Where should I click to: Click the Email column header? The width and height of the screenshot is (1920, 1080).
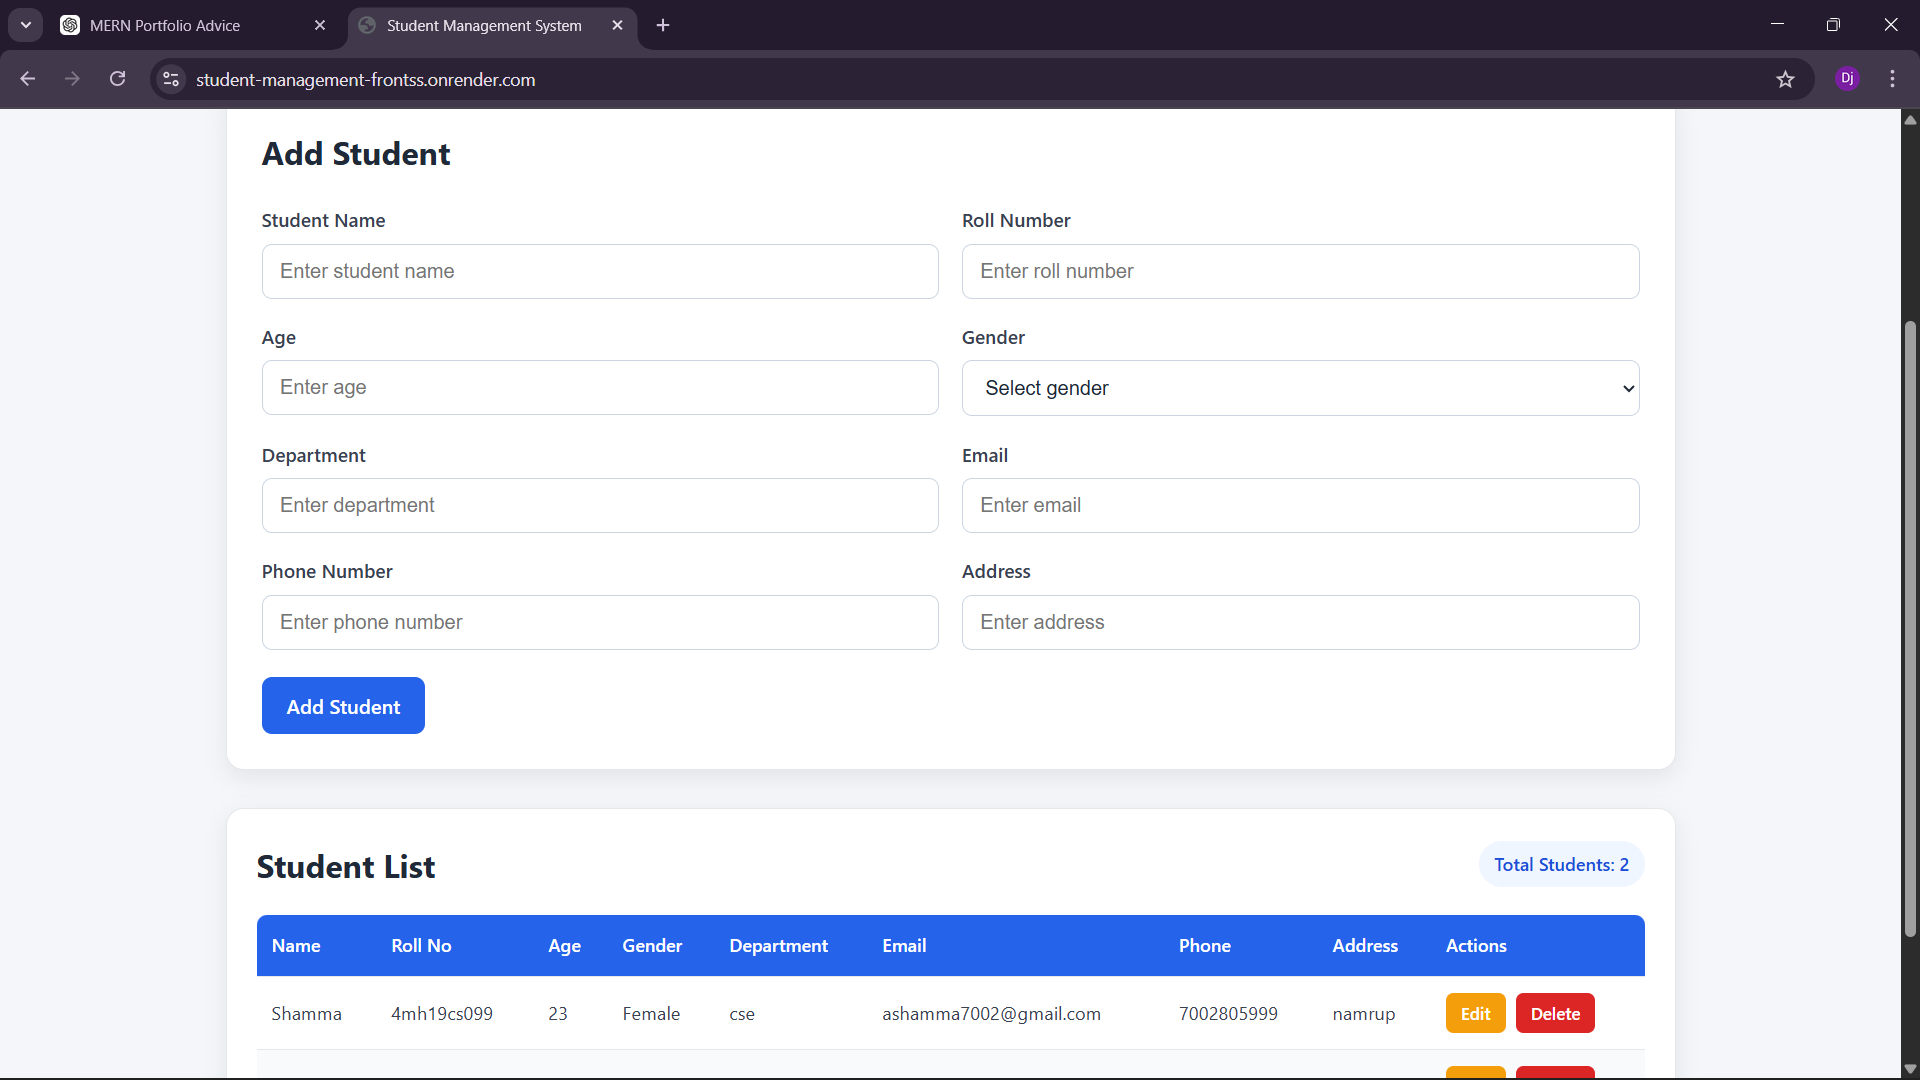[x=904, y=945]
